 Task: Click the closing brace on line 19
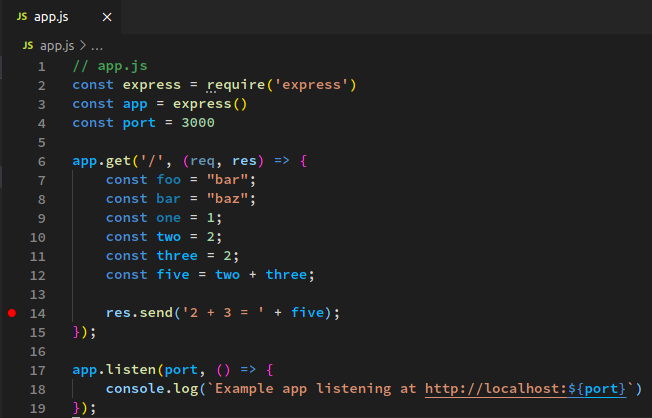click(x=77, y=408)
